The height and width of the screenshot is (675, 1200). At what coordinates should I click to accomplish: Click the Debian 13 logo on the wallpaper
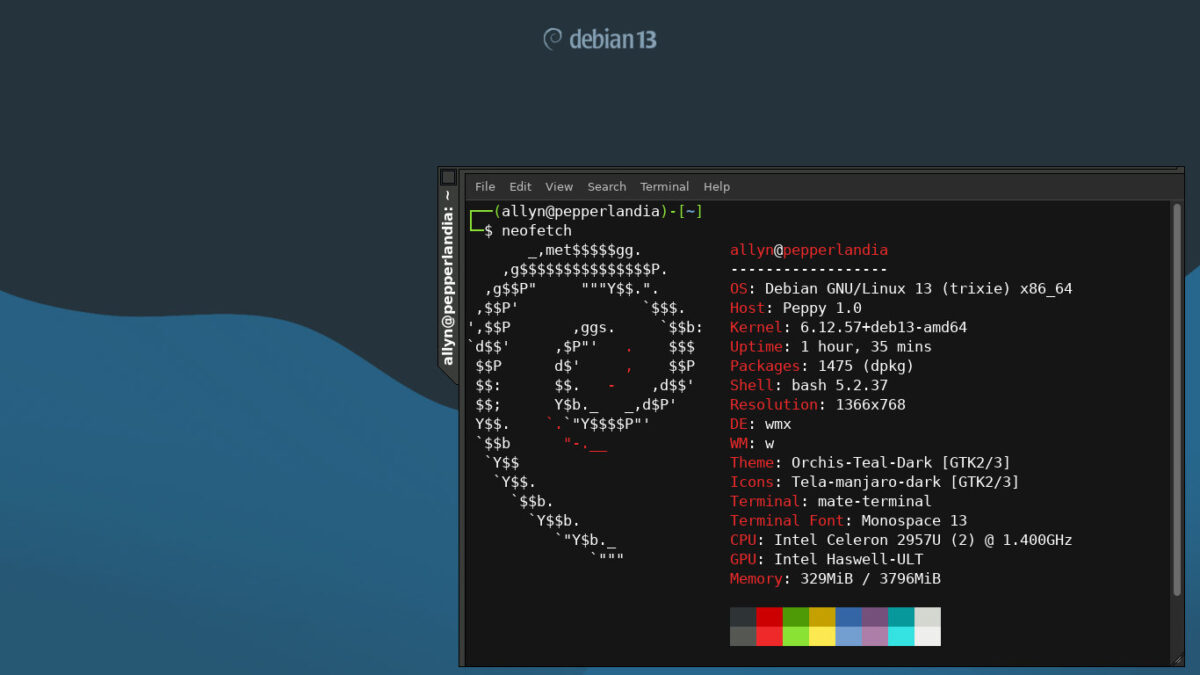pyautogui.click(x=599, y=38)
